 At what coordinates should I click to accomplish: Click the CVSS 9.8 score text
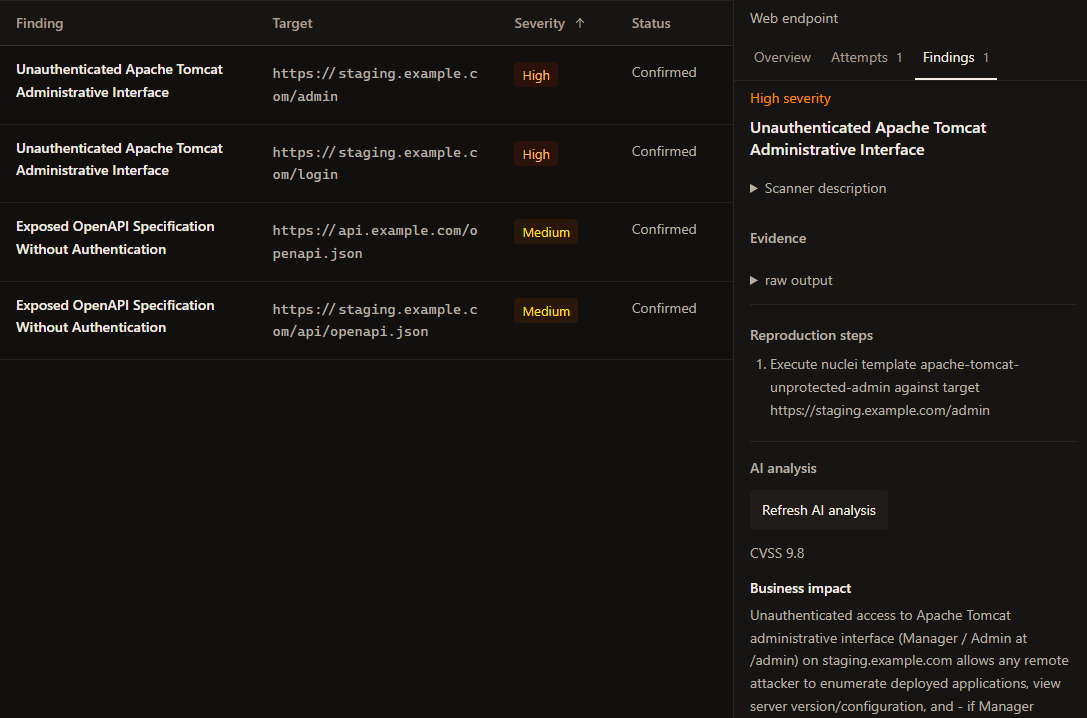tap(777, 553)
